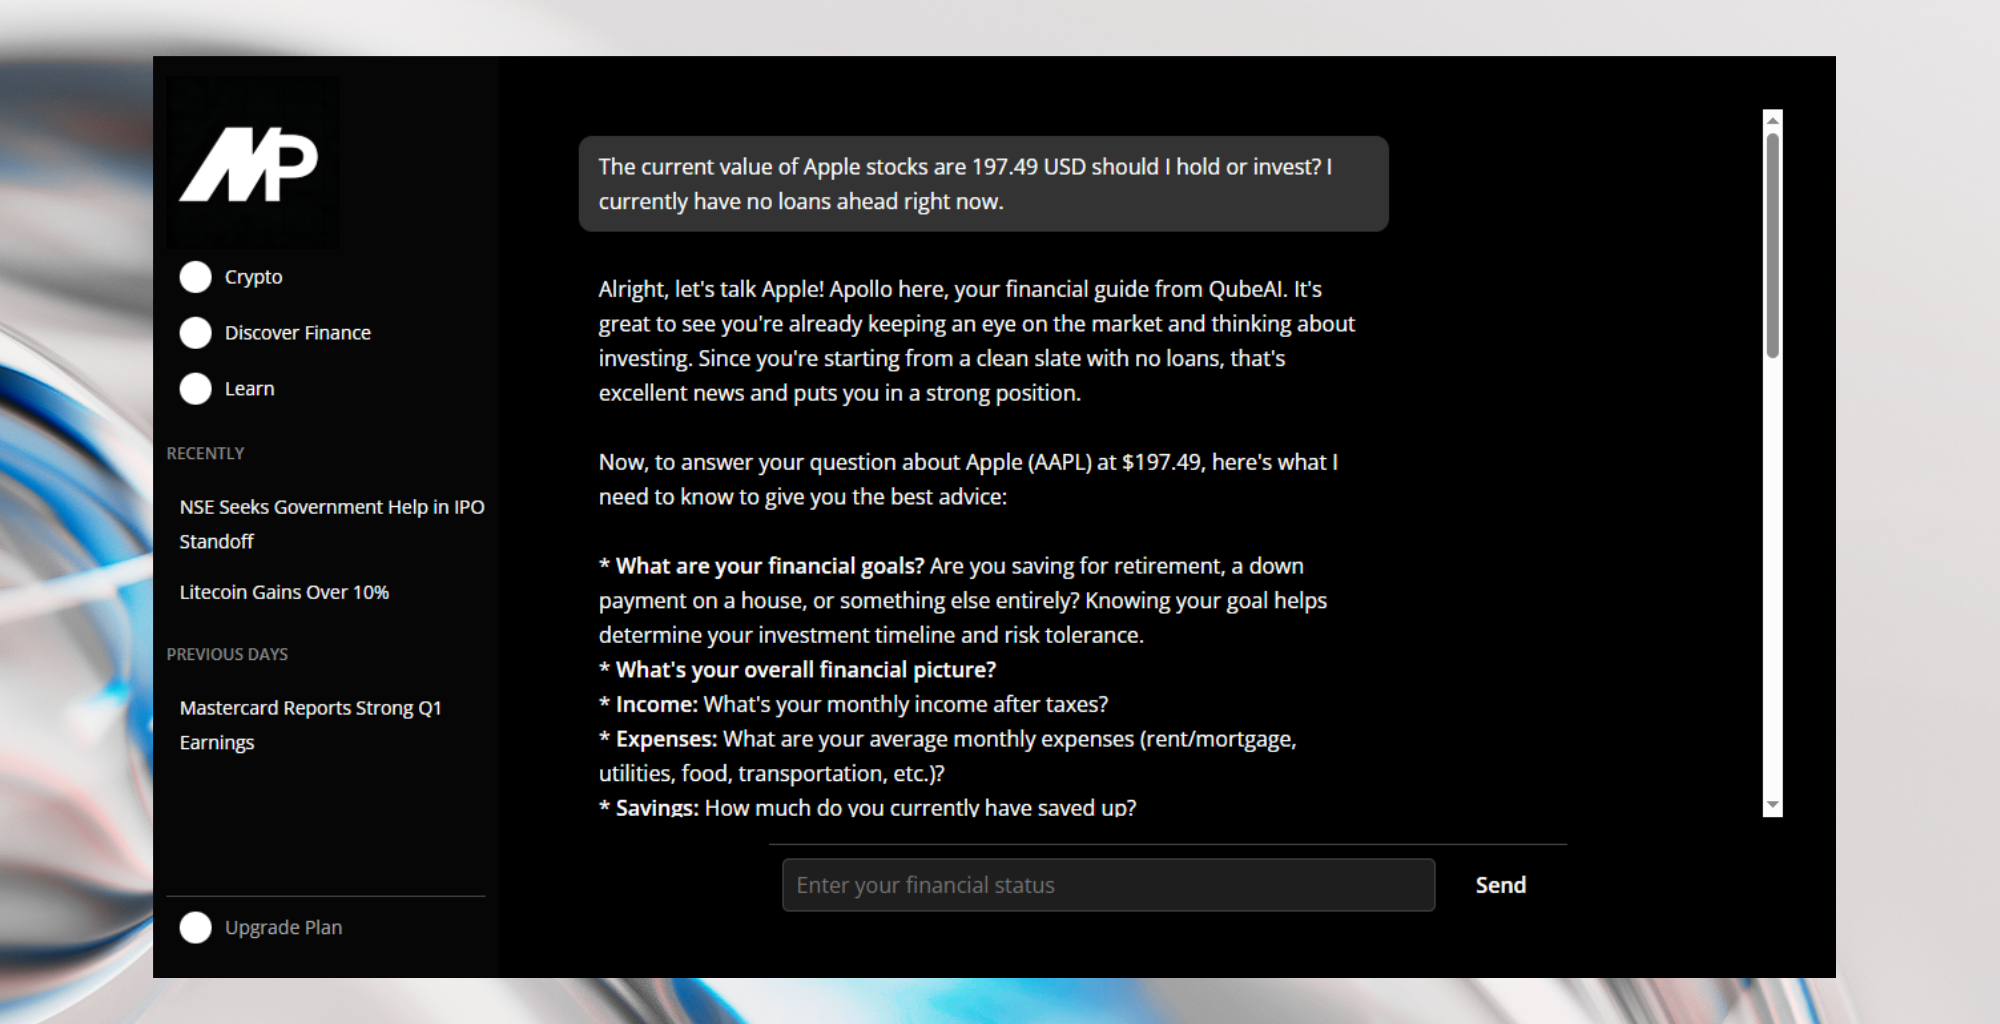Click the user message about Apple stocks
2000x1024 pixels.
click(983, 184)
